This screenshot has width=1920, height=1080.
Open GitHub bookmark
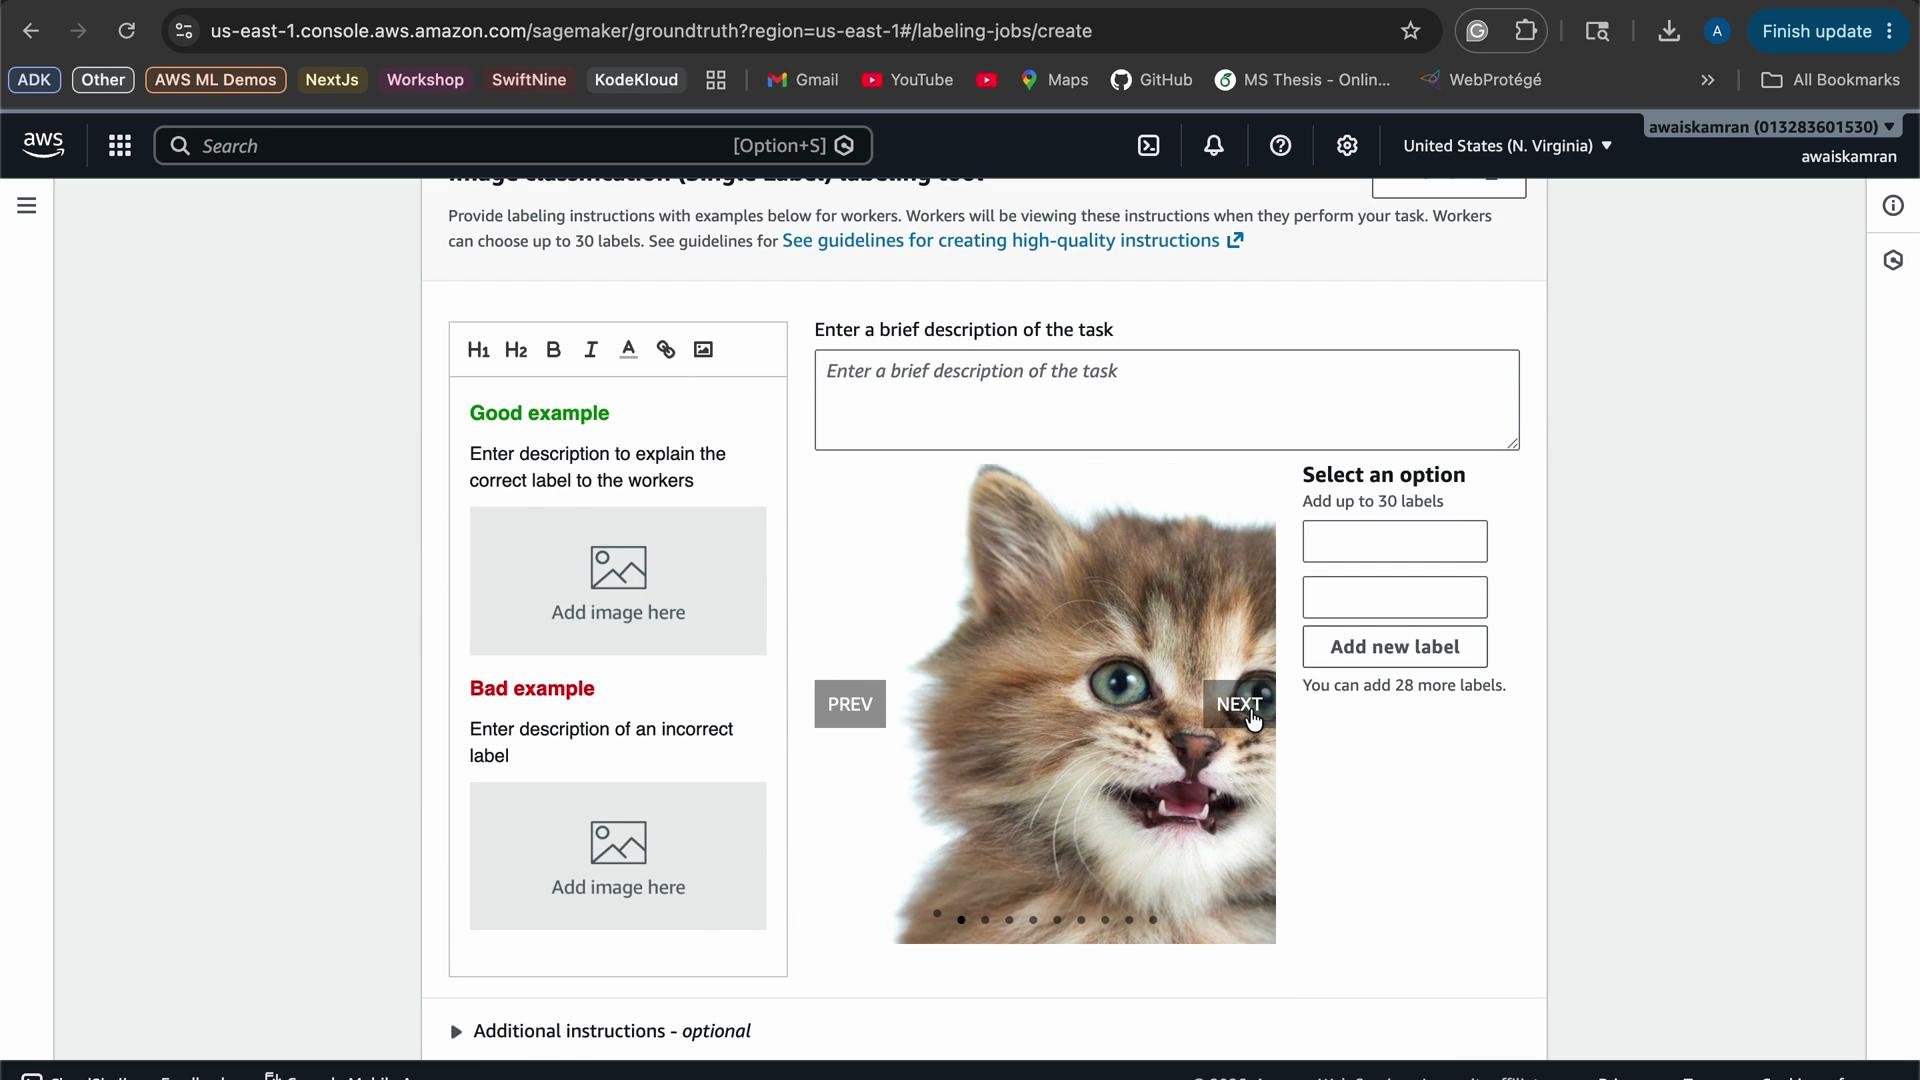tap(1151, 80)
